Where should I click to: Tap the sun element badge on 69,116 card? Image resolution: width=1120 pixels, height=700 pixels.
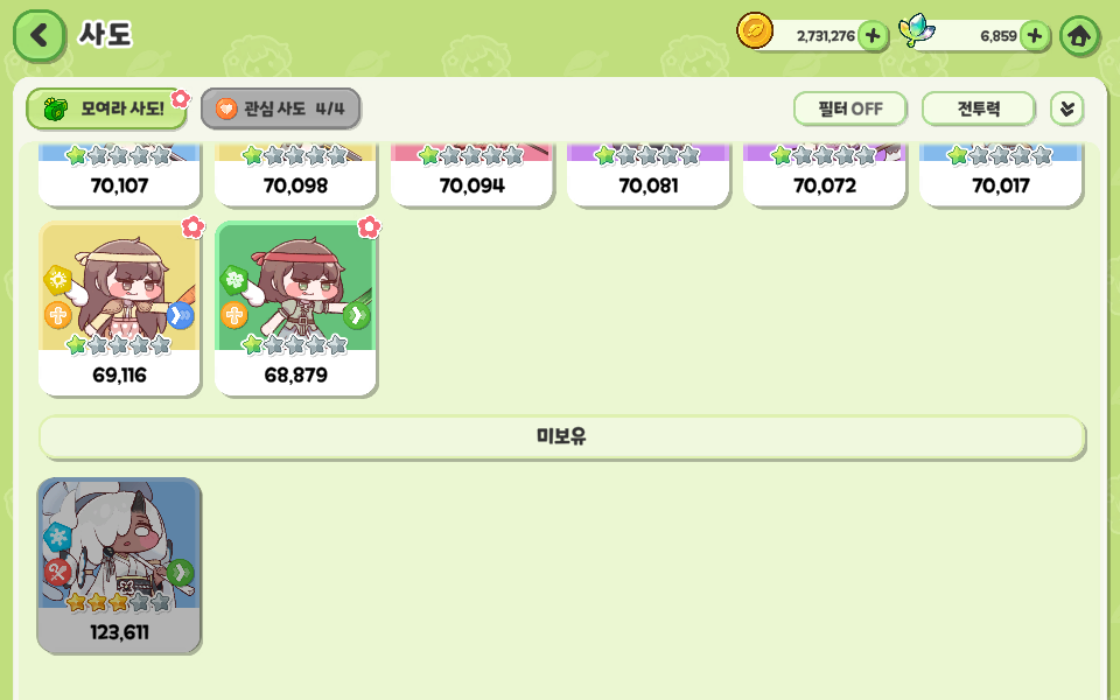[x=58, y=280]
